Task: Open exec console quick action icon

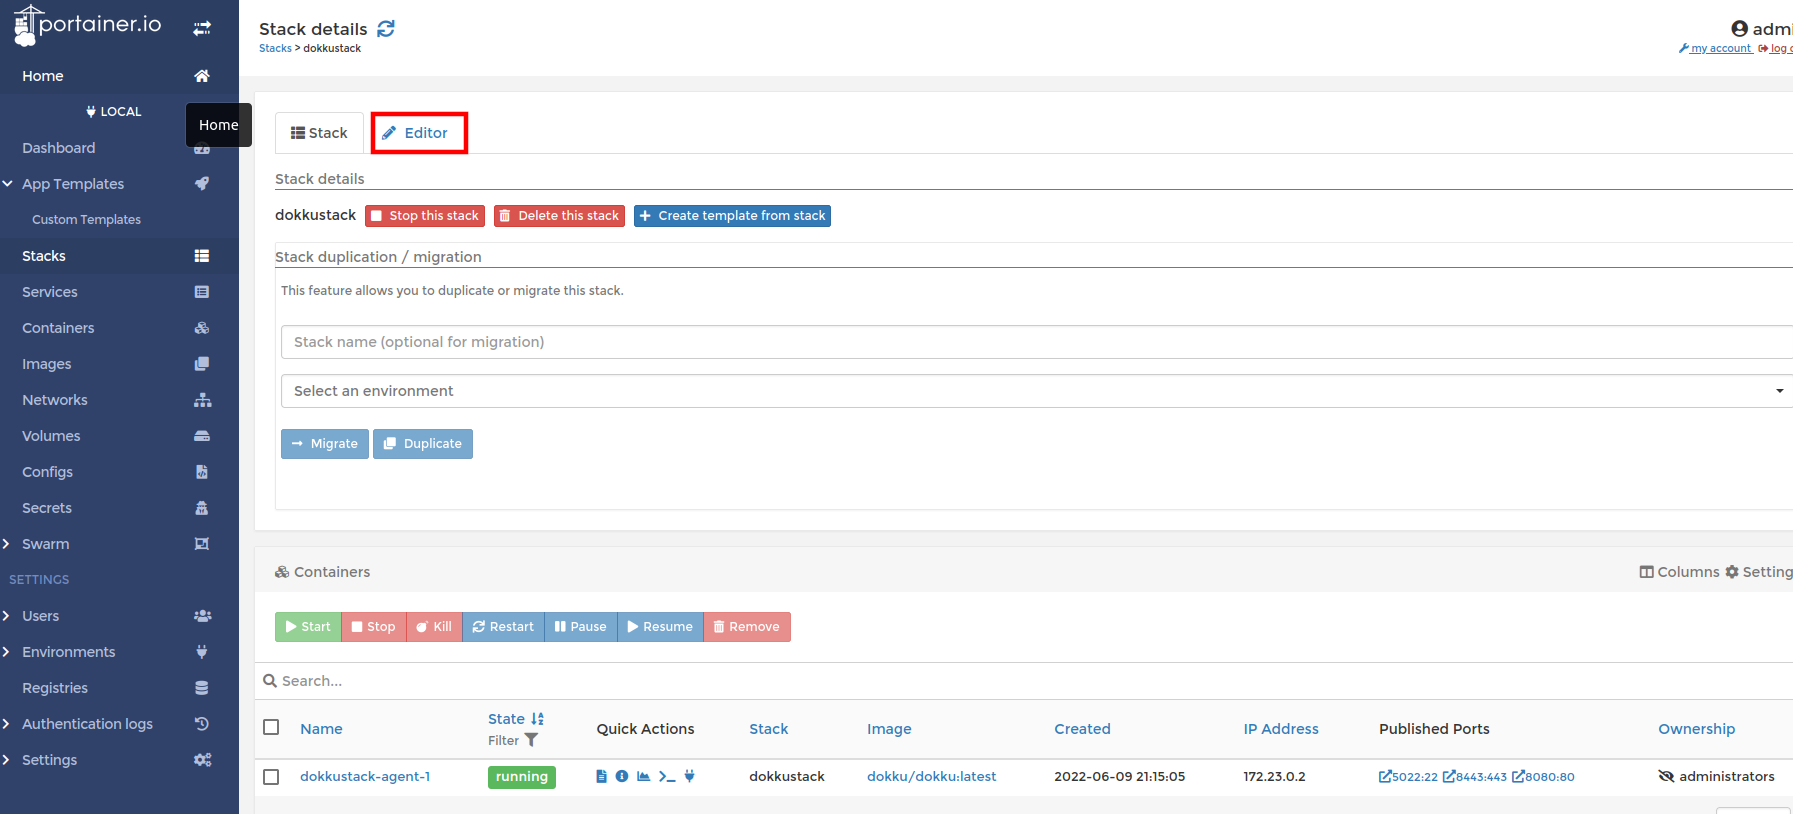Action: pos(667,777)
